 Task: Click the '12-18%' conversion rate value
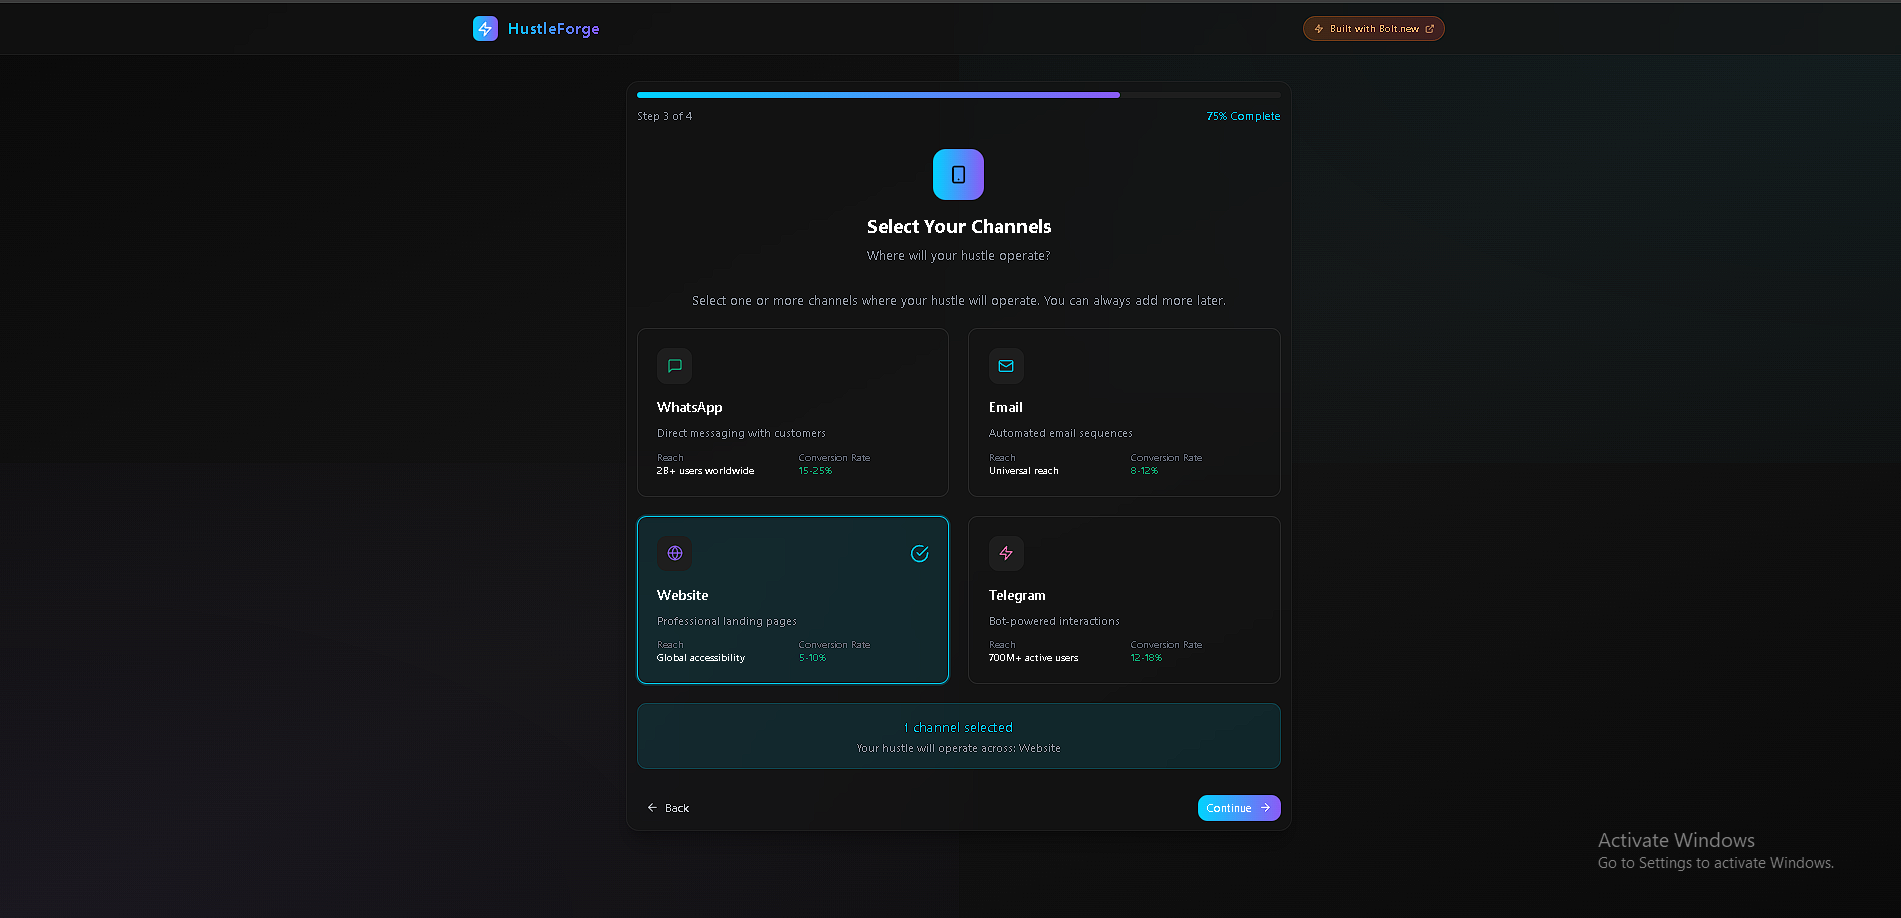tap(1146, 658)
